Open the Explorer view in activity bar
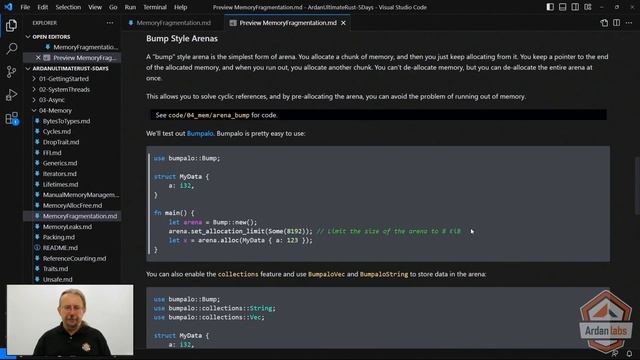The width and height of the screenshot is (640, 360). coord(11,26)
